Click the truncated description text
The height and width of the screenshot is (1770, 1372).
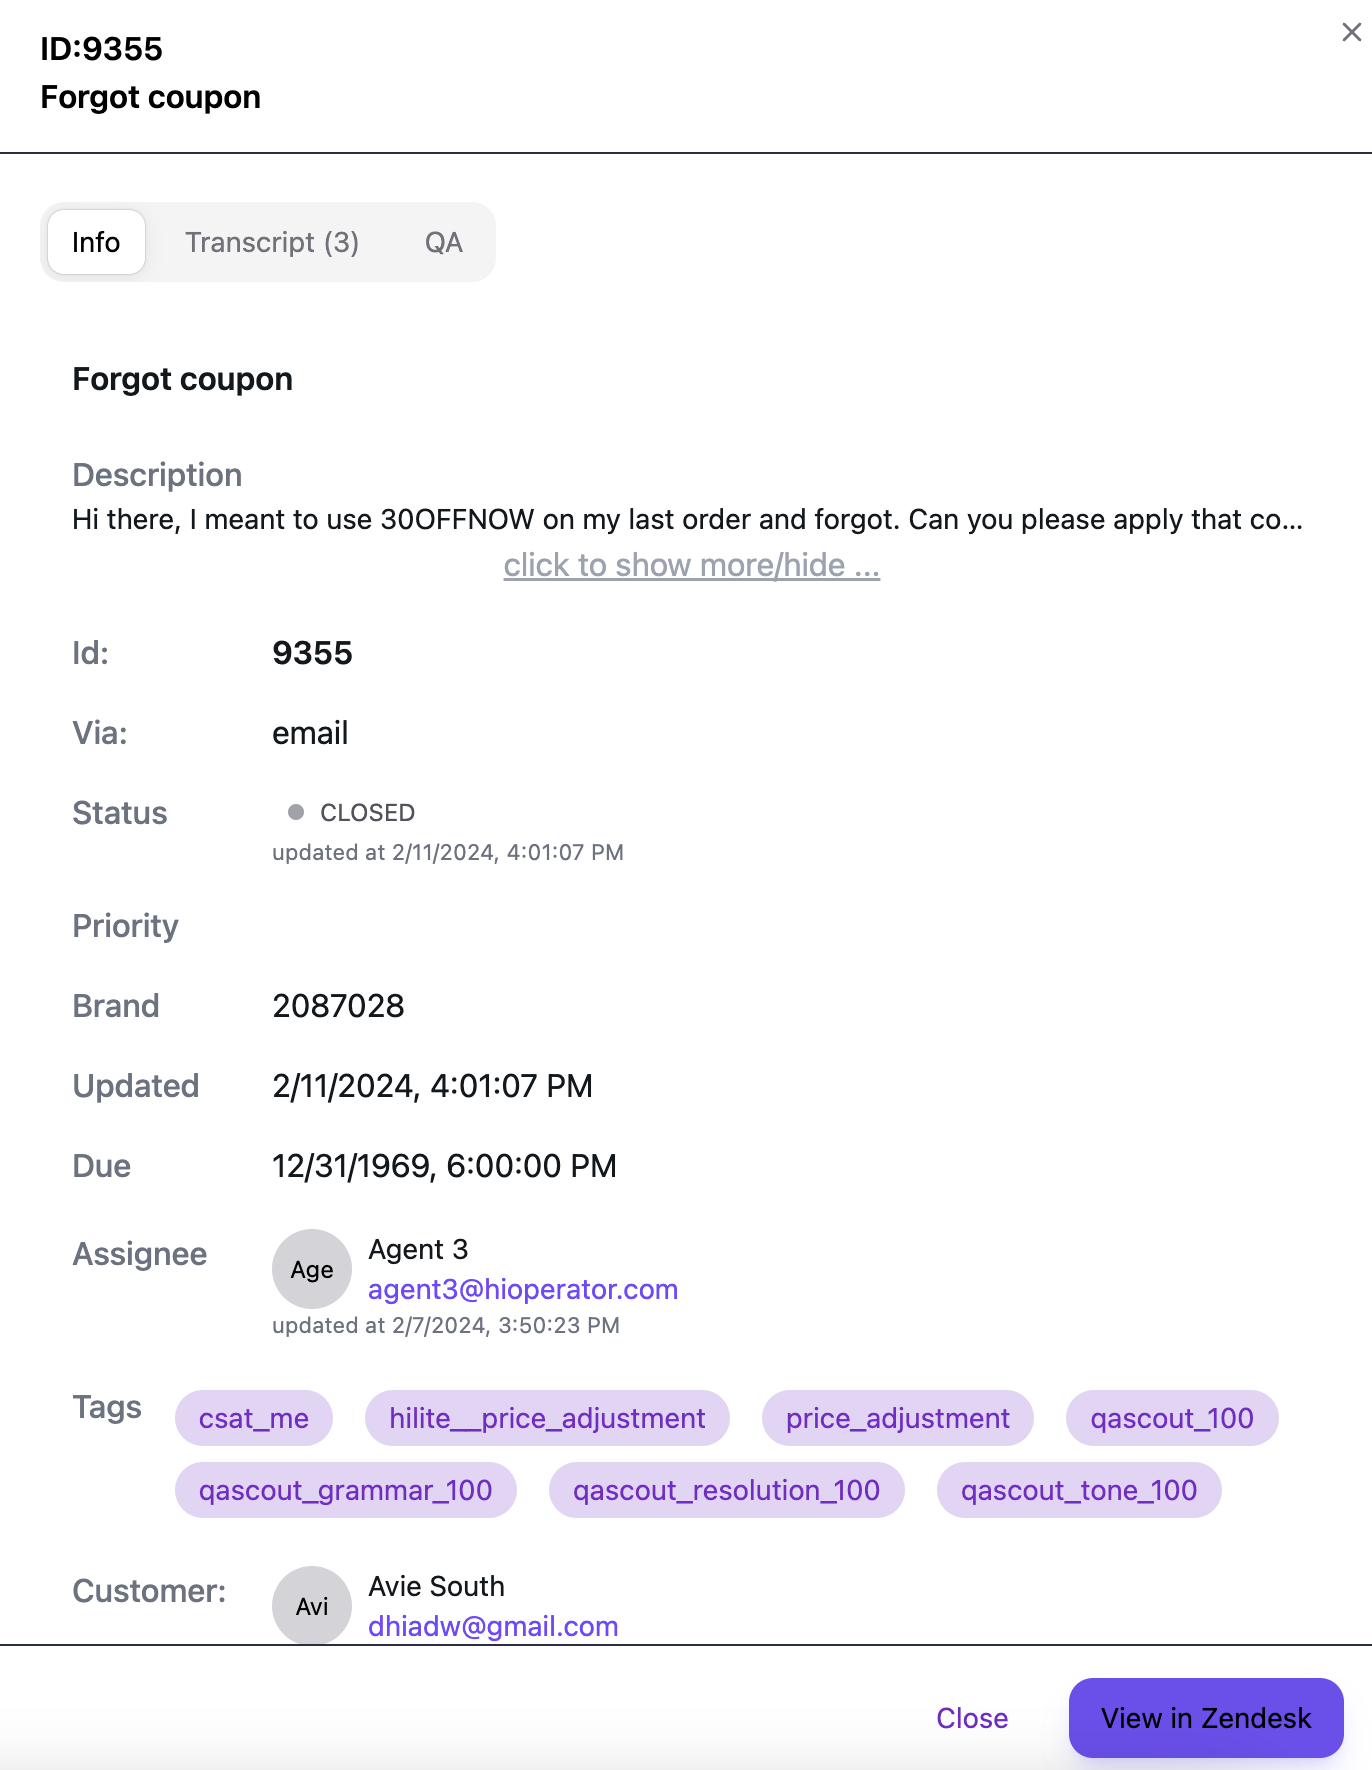[x=687, y=520]
